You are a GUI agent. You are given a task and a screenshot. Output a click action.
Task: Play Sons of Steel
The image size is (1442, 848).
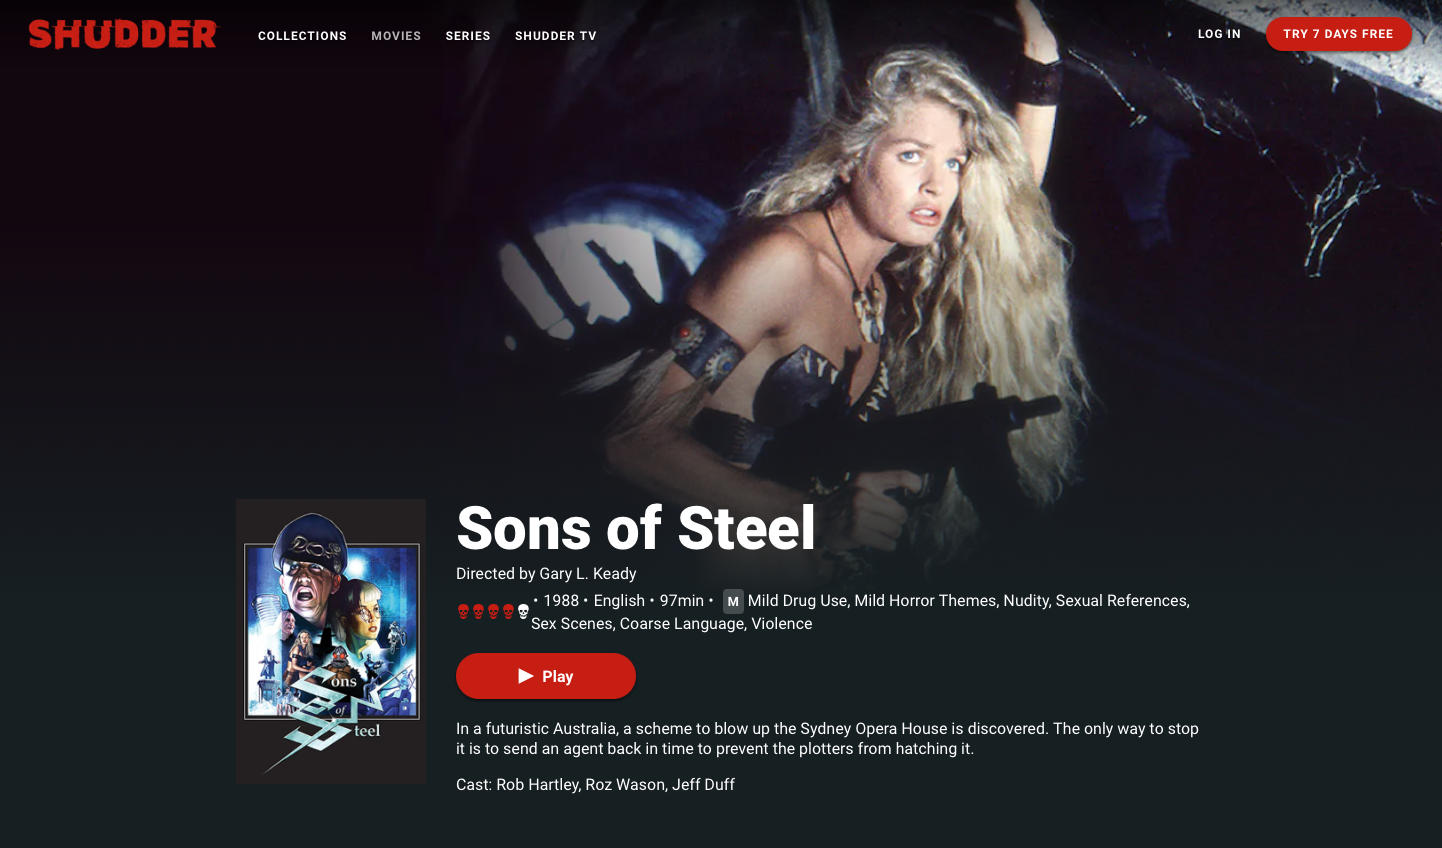pos(546,676)
